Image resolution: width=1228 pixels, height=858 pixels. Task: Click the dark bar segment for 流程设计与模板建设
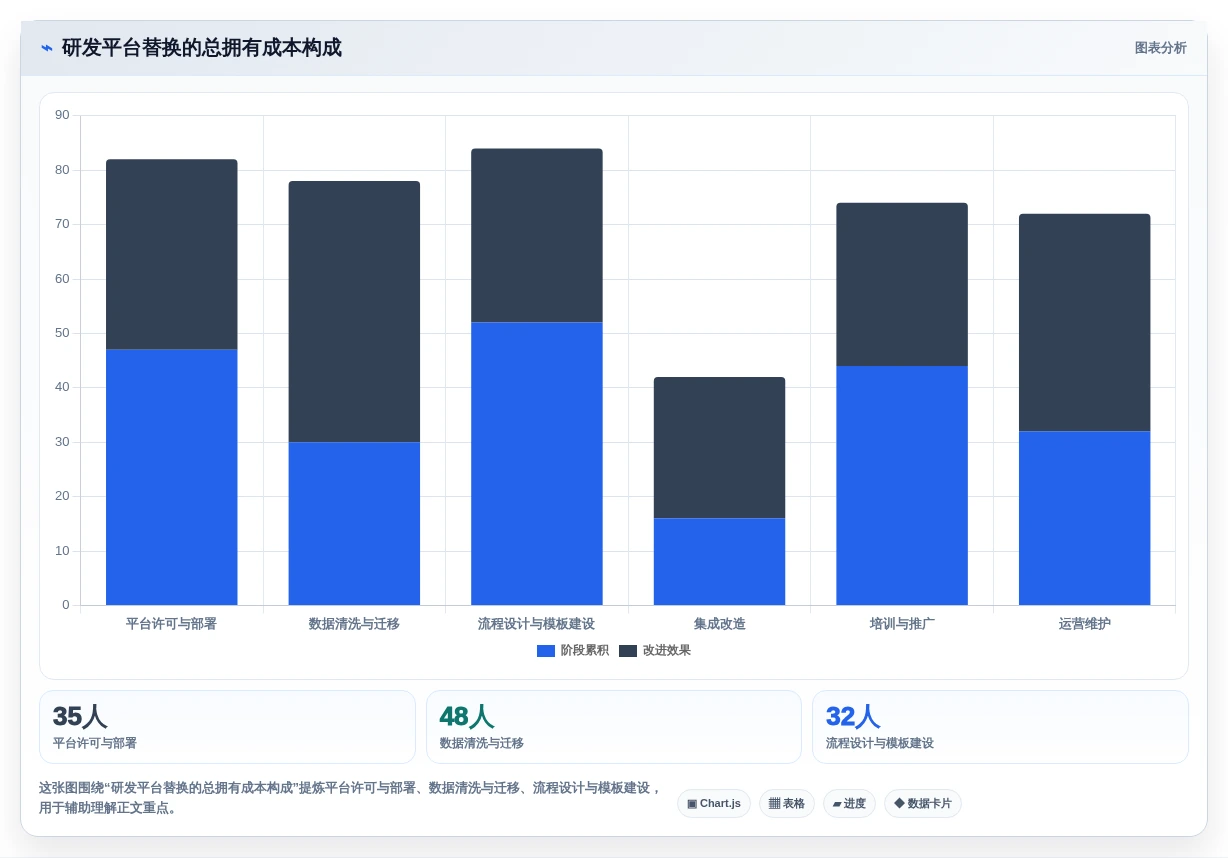537,235
